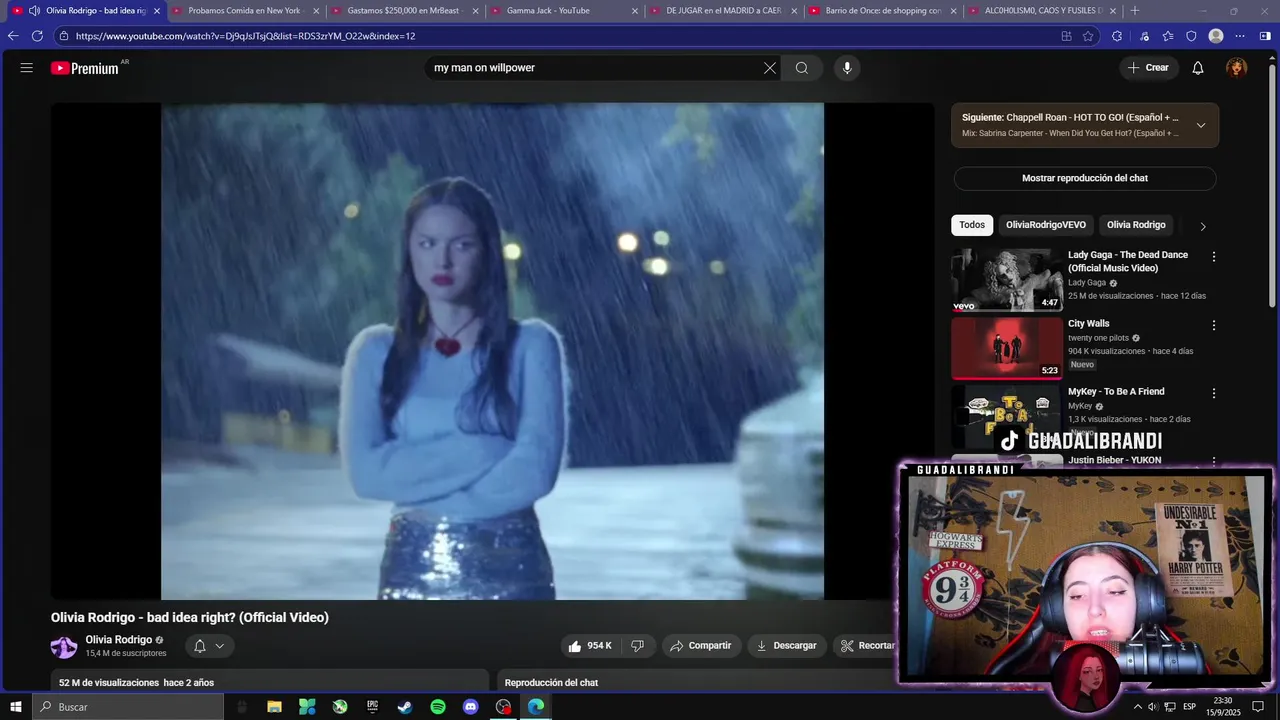
Task: Open the City Walls video thumbnail
Action: [x=1007, y=348]
